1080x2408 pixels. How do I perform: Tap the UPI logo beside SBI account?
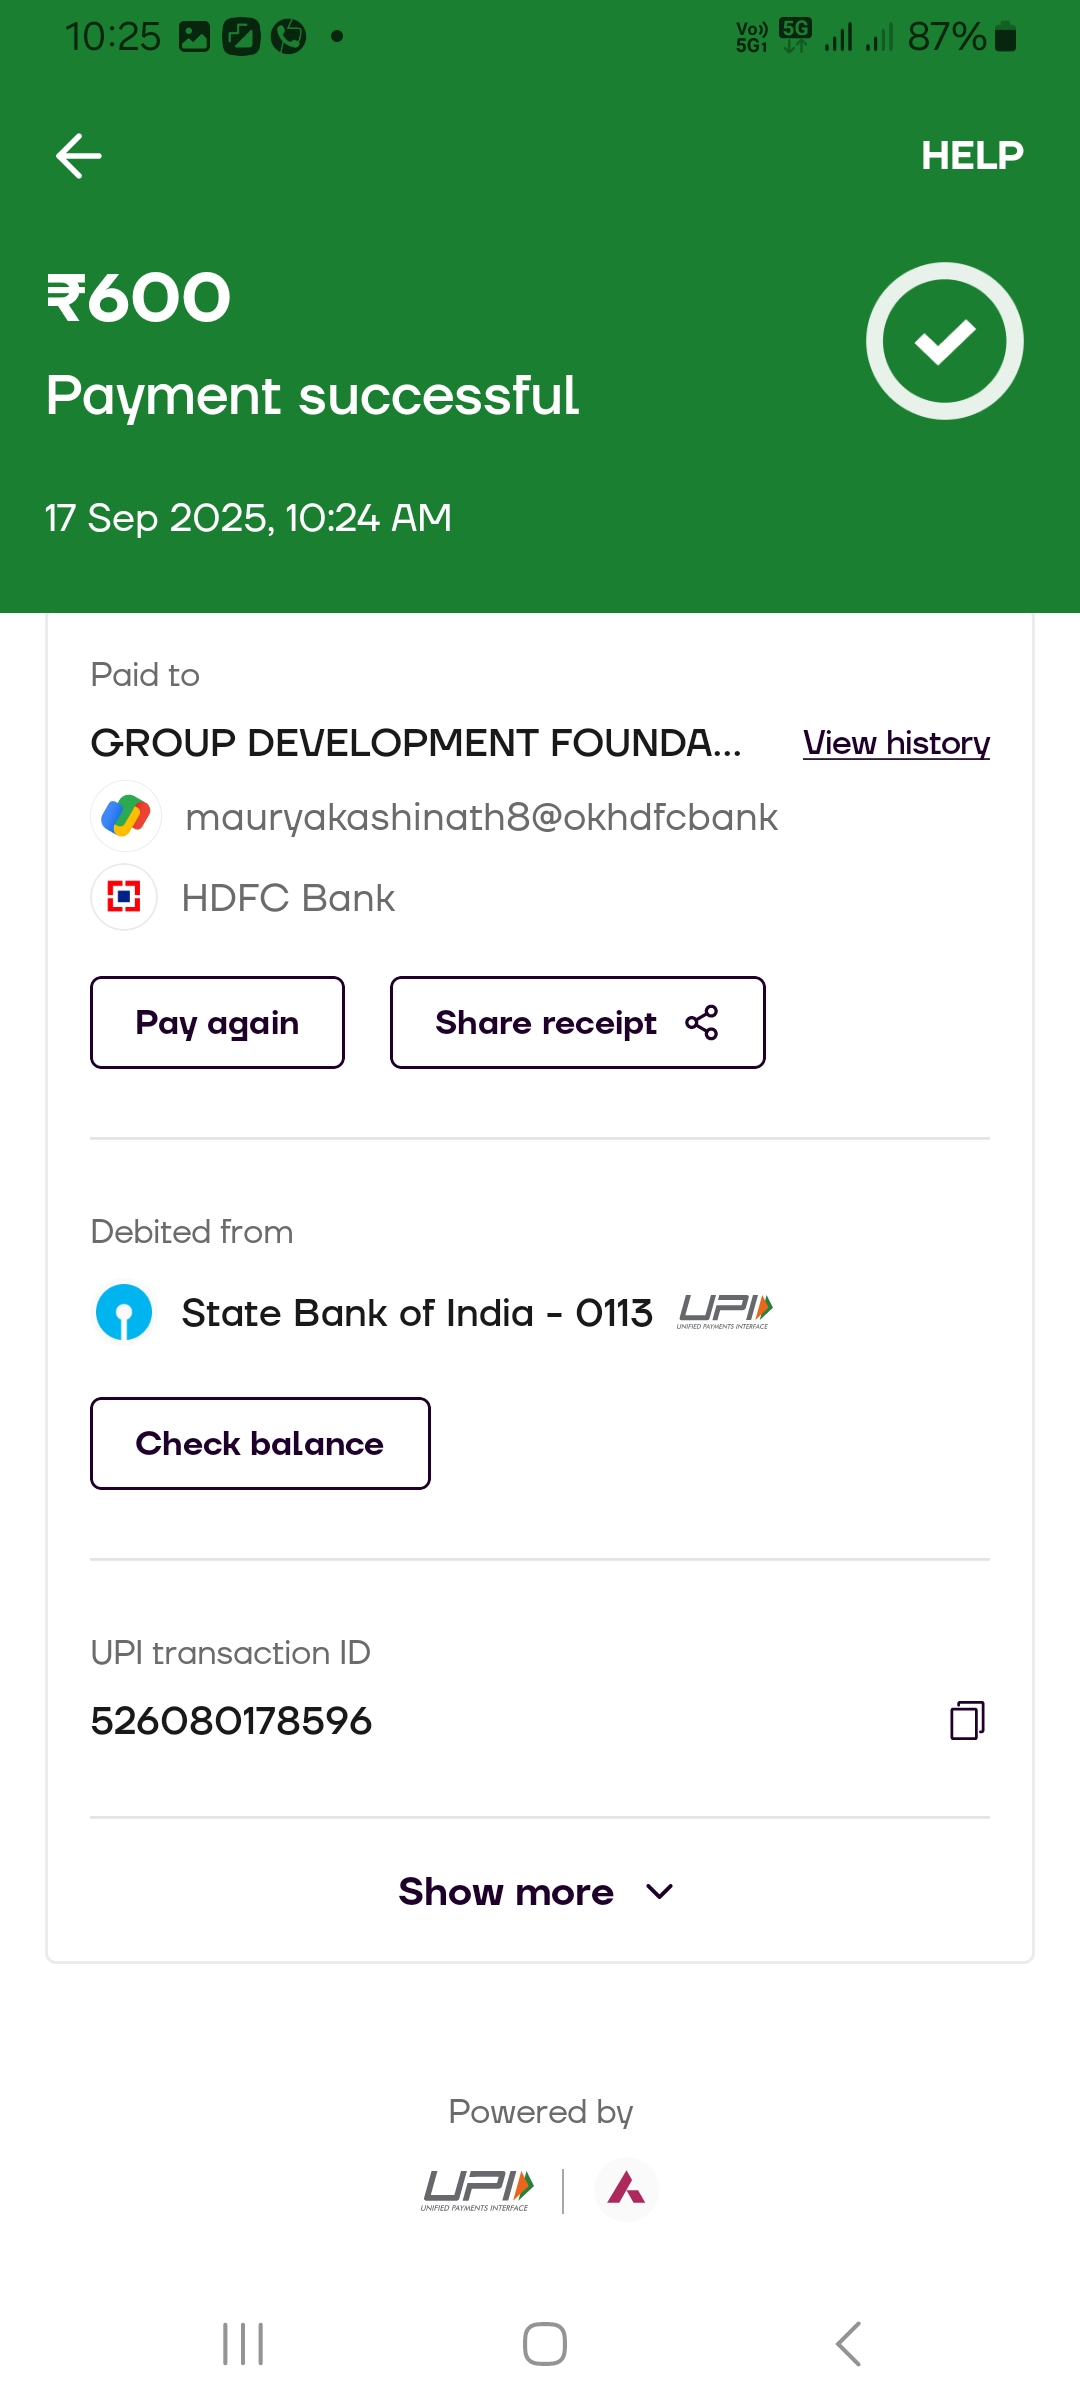(725, 1311)
